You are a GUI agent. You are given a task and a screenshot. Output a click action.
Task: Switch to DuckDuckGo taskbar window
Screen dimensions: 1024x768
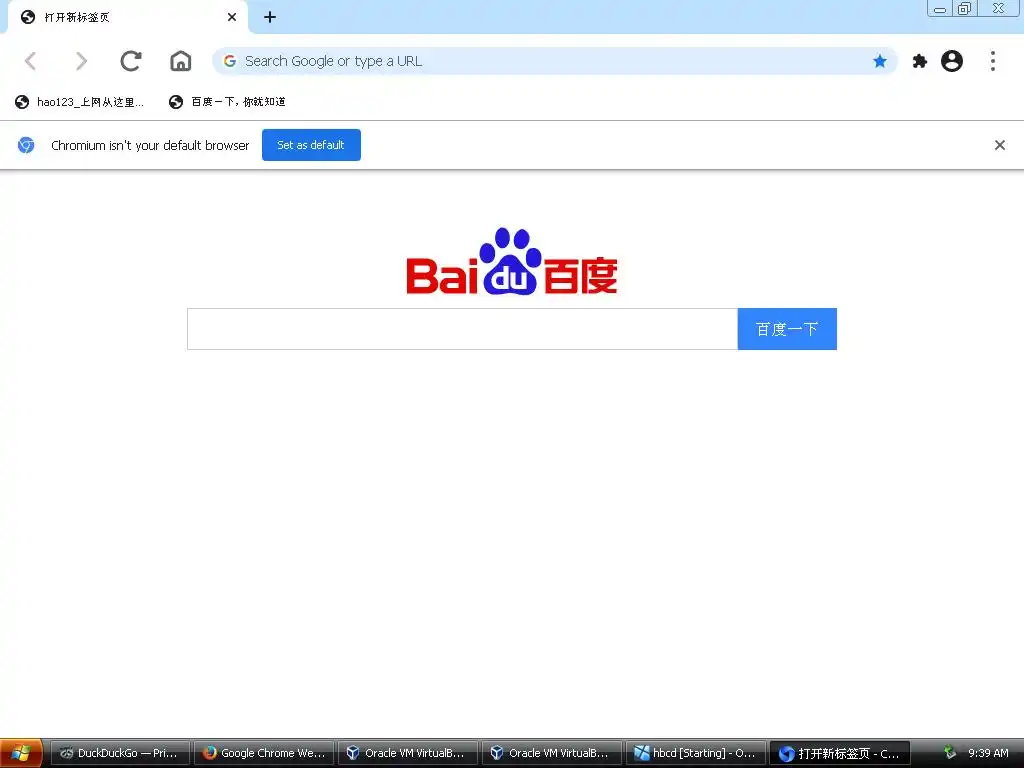coord(120,753)
